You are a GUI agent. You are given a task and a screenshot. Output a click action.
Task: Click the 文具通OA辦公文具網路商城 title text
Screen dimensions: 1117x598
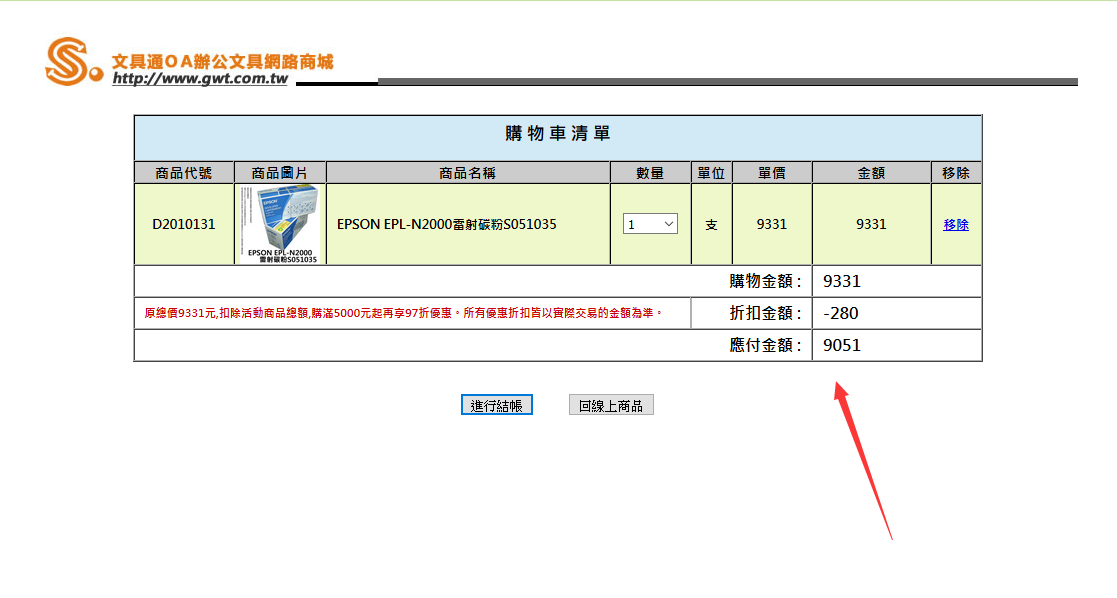[x=222, y=62]
